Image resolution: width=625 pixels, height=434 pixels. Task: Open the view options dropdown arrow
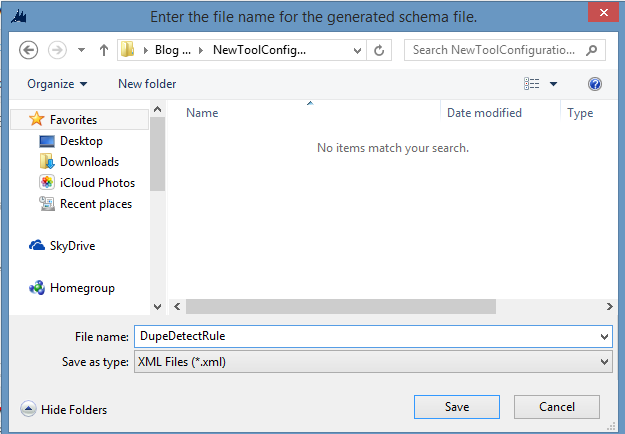(x=554, y=85)
